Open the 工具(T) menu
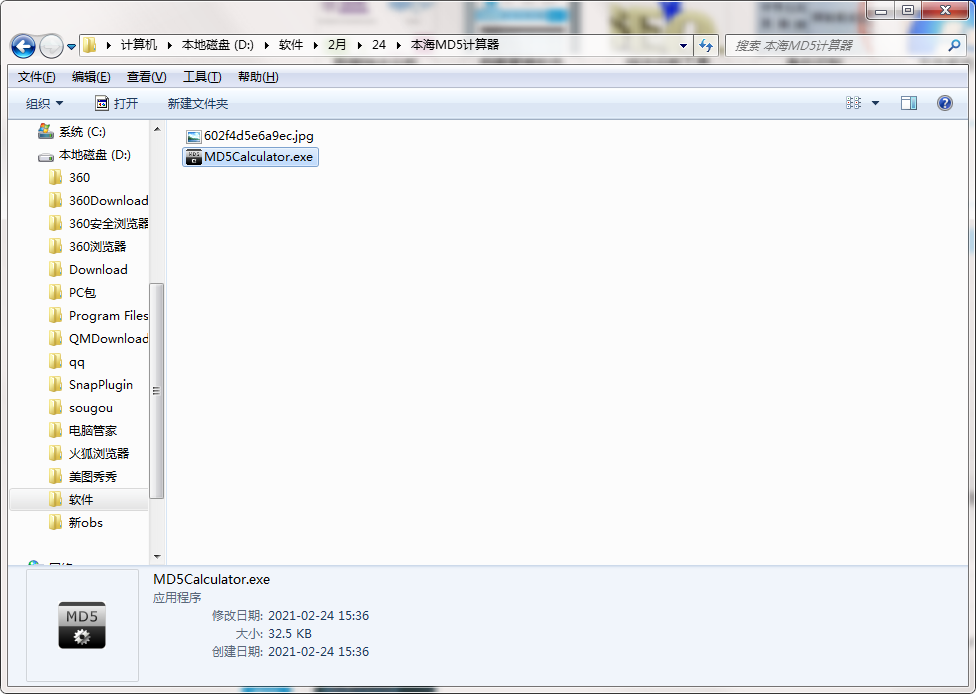The image size is (976, 694). click(202, 77)
